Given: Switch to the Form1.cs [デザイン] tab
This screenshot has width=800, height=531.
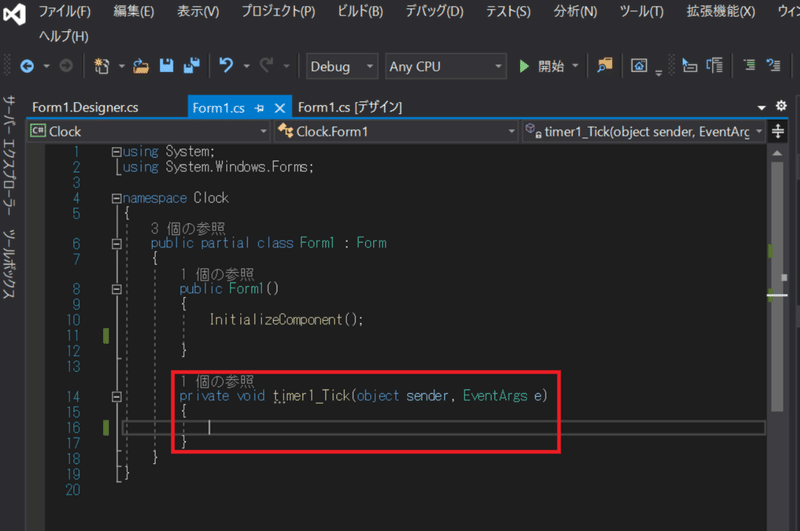Looking at the screenshot, I should tap(350, 108).
